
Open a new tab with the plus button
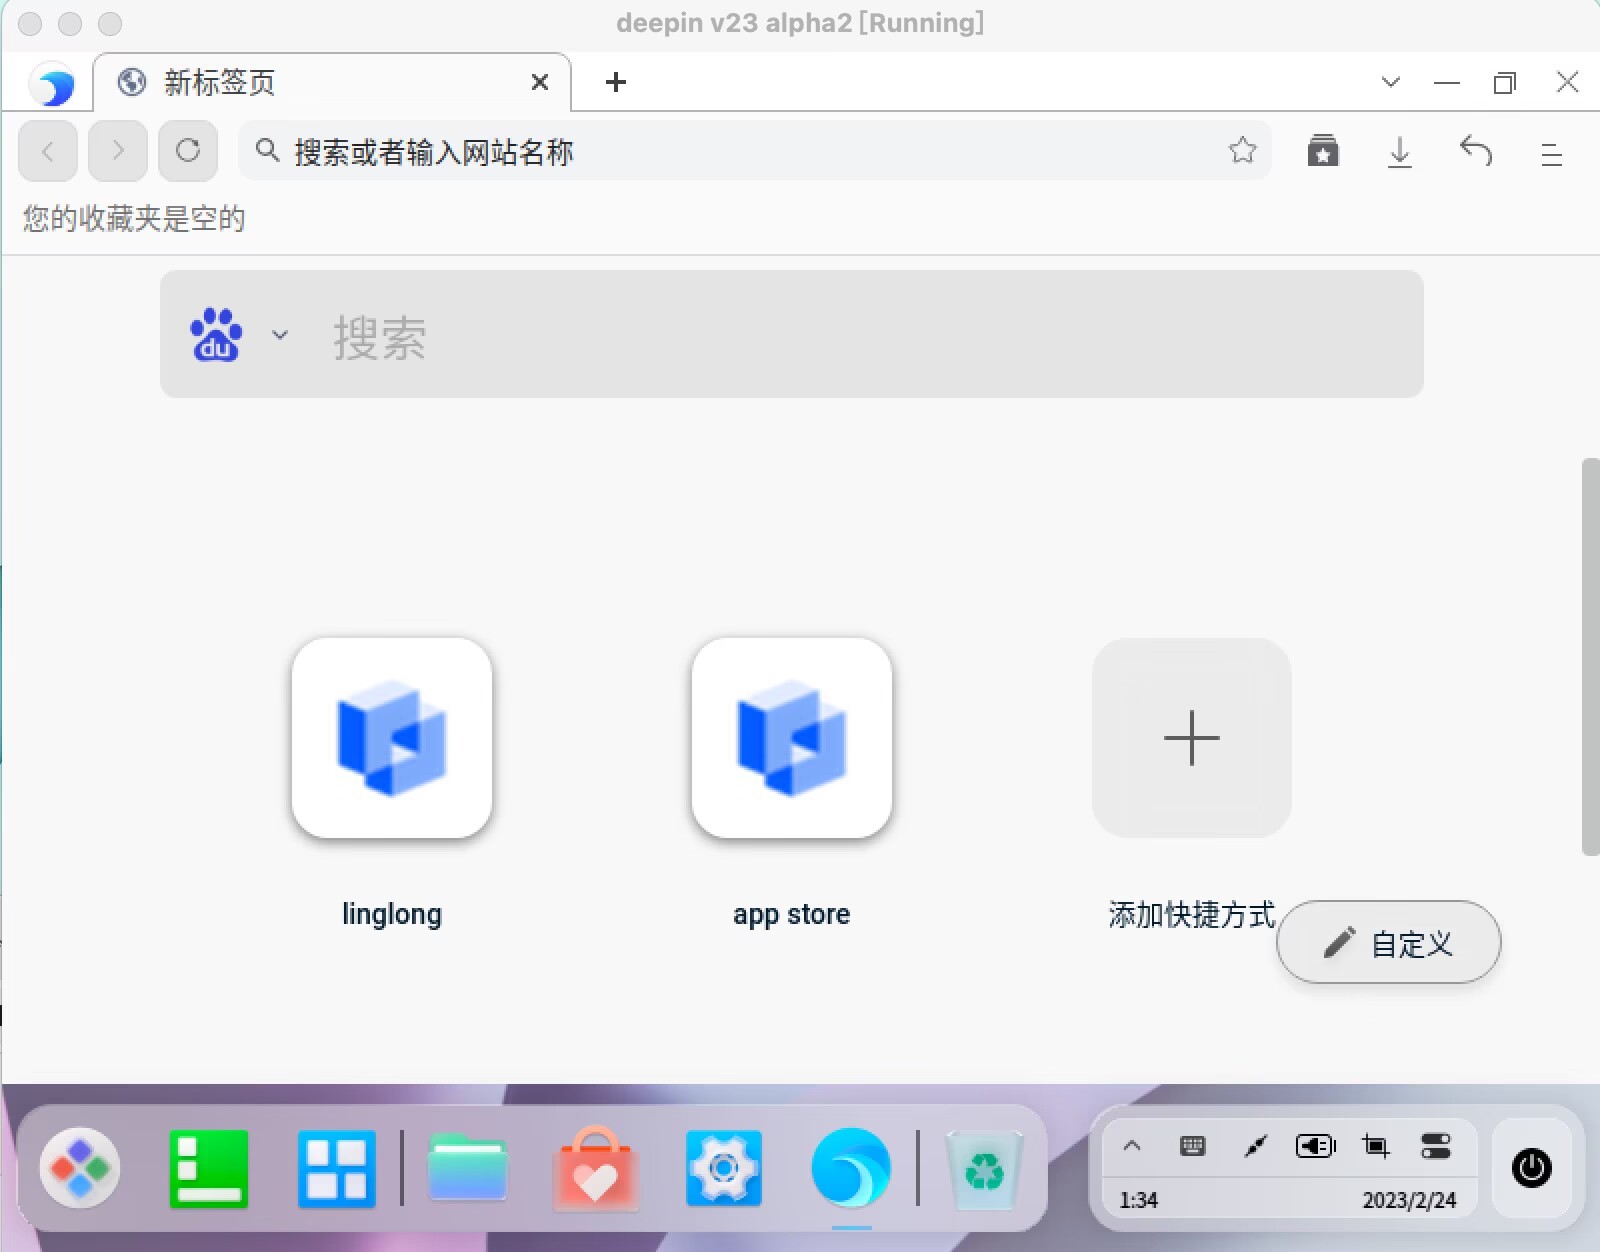[616, 82]
